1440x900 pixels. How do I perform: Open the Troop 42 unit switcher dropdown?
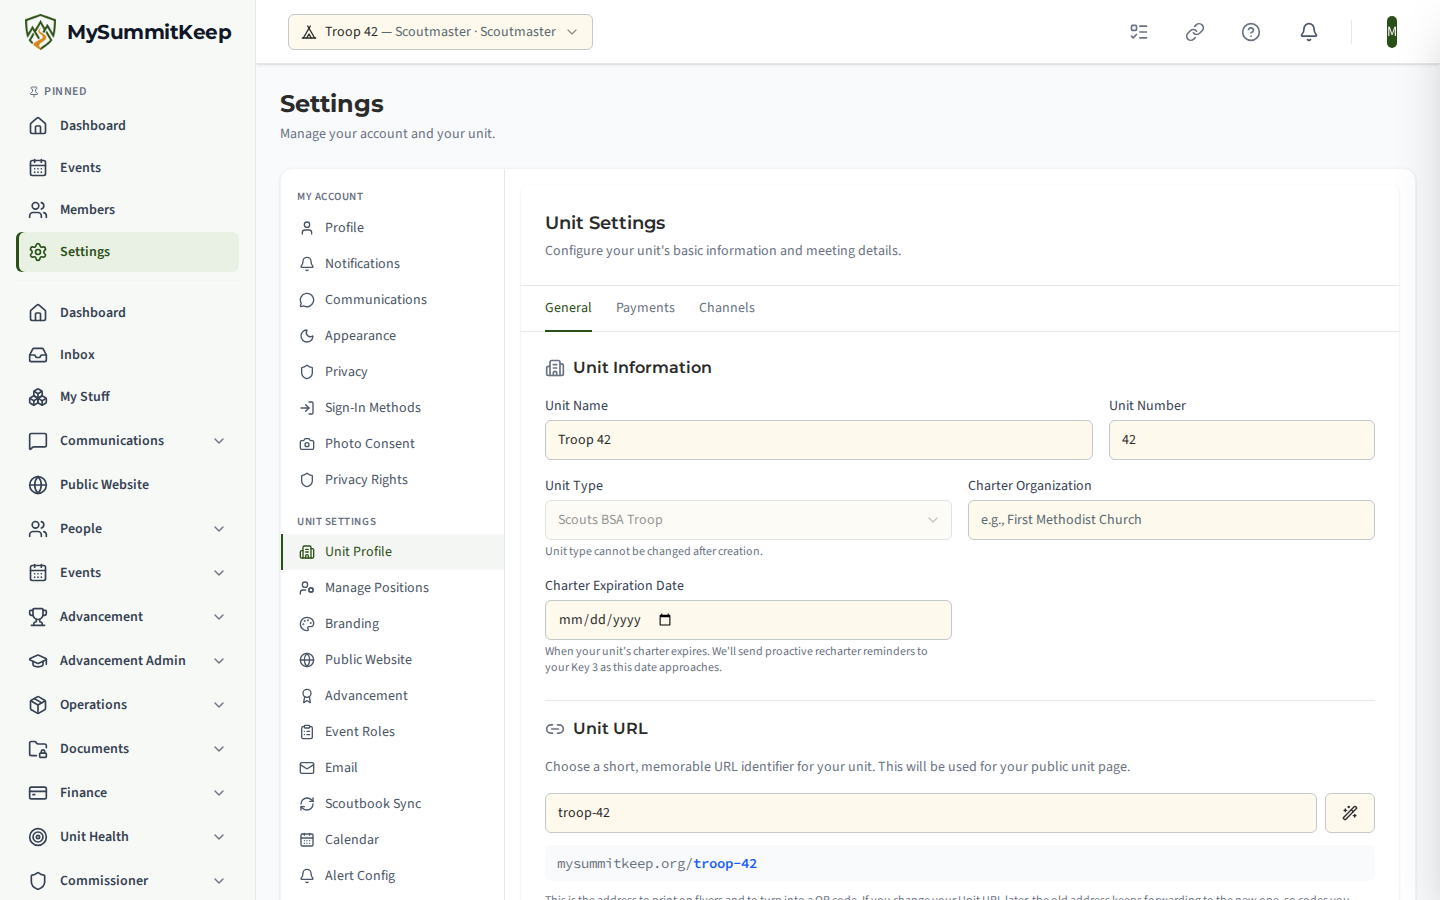pyautogui.click(x=440, y=32)
